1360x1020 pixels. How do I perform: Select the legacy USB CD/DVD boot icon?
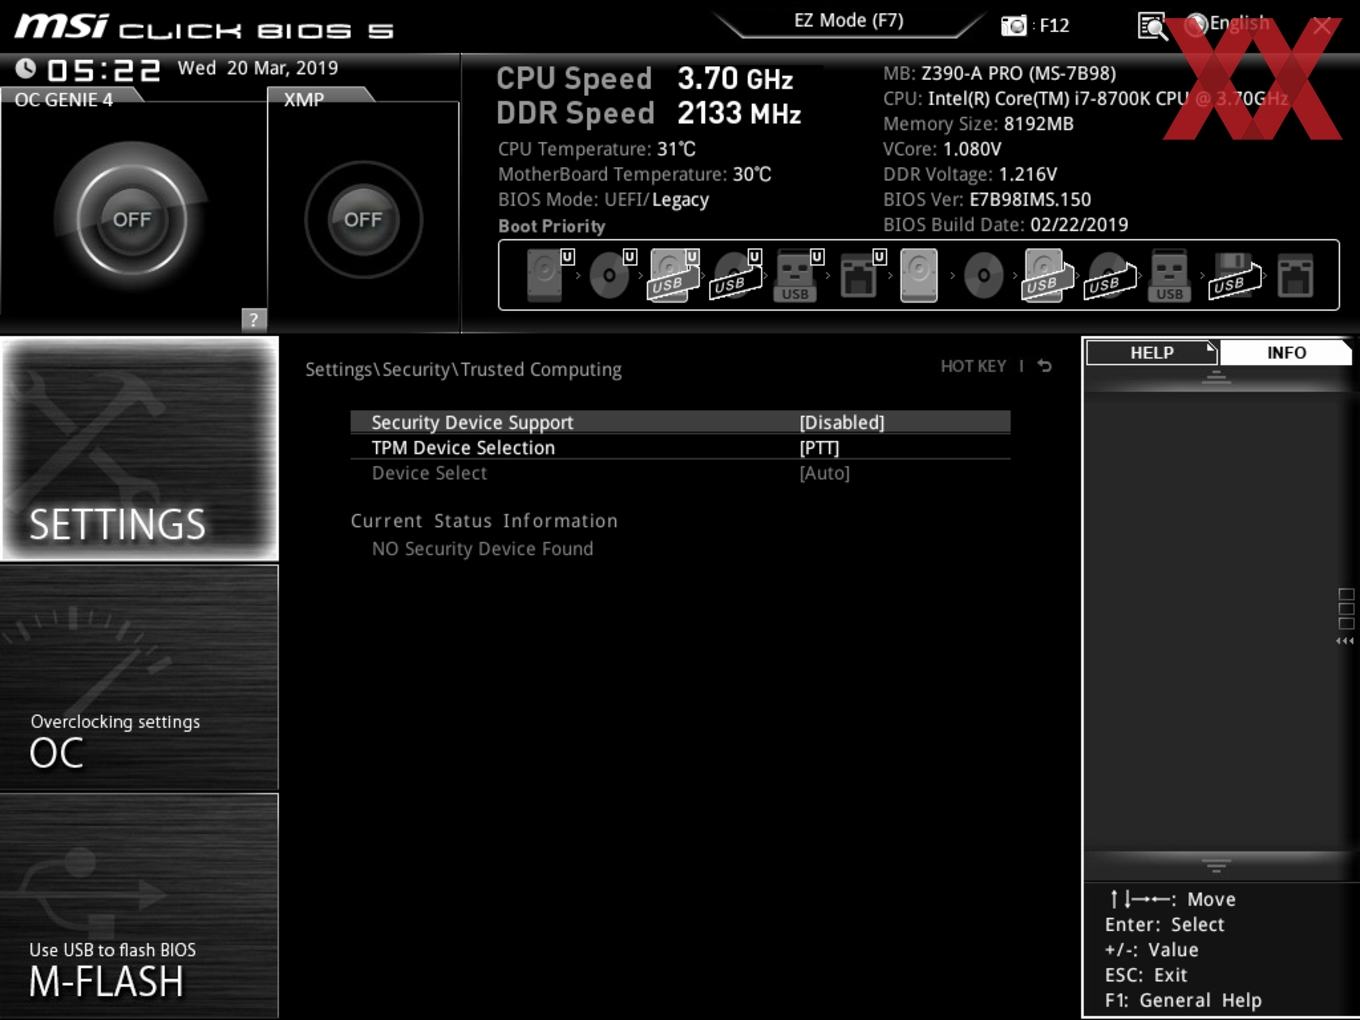1109,274
